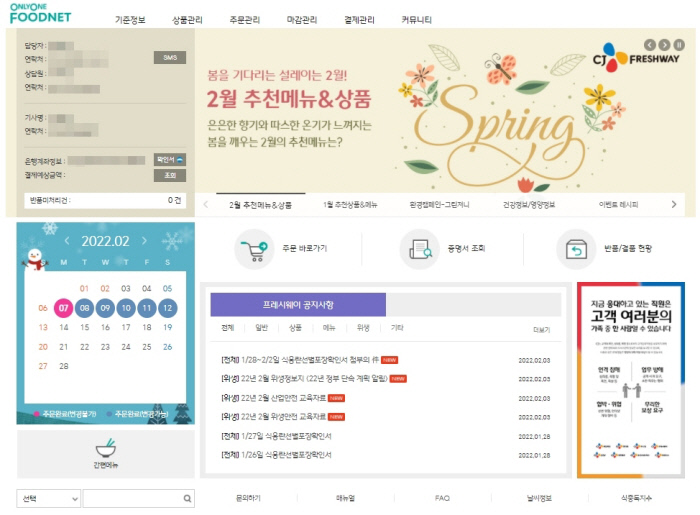The height and width of the screenshot is (515, 700).
Task: Click the ONLYONE FOODNET logo
Action: [40, 13]
